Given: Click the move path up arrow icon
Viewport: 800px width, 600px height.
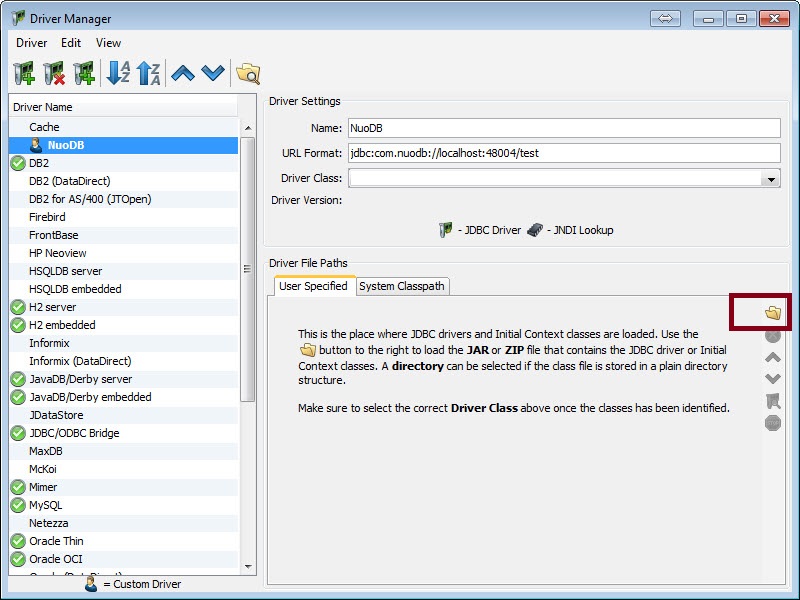Looking at the screenshot, I should coord(773,357).
